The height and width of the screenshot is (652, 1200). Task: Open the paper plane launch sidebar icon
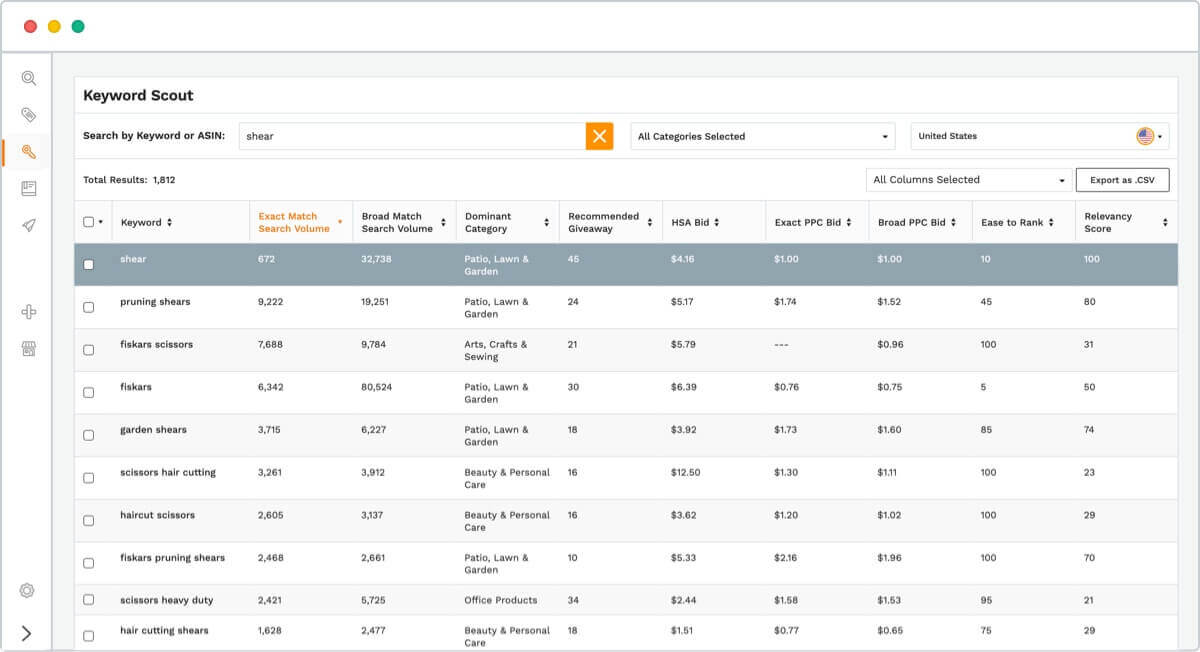click(29, 225)
